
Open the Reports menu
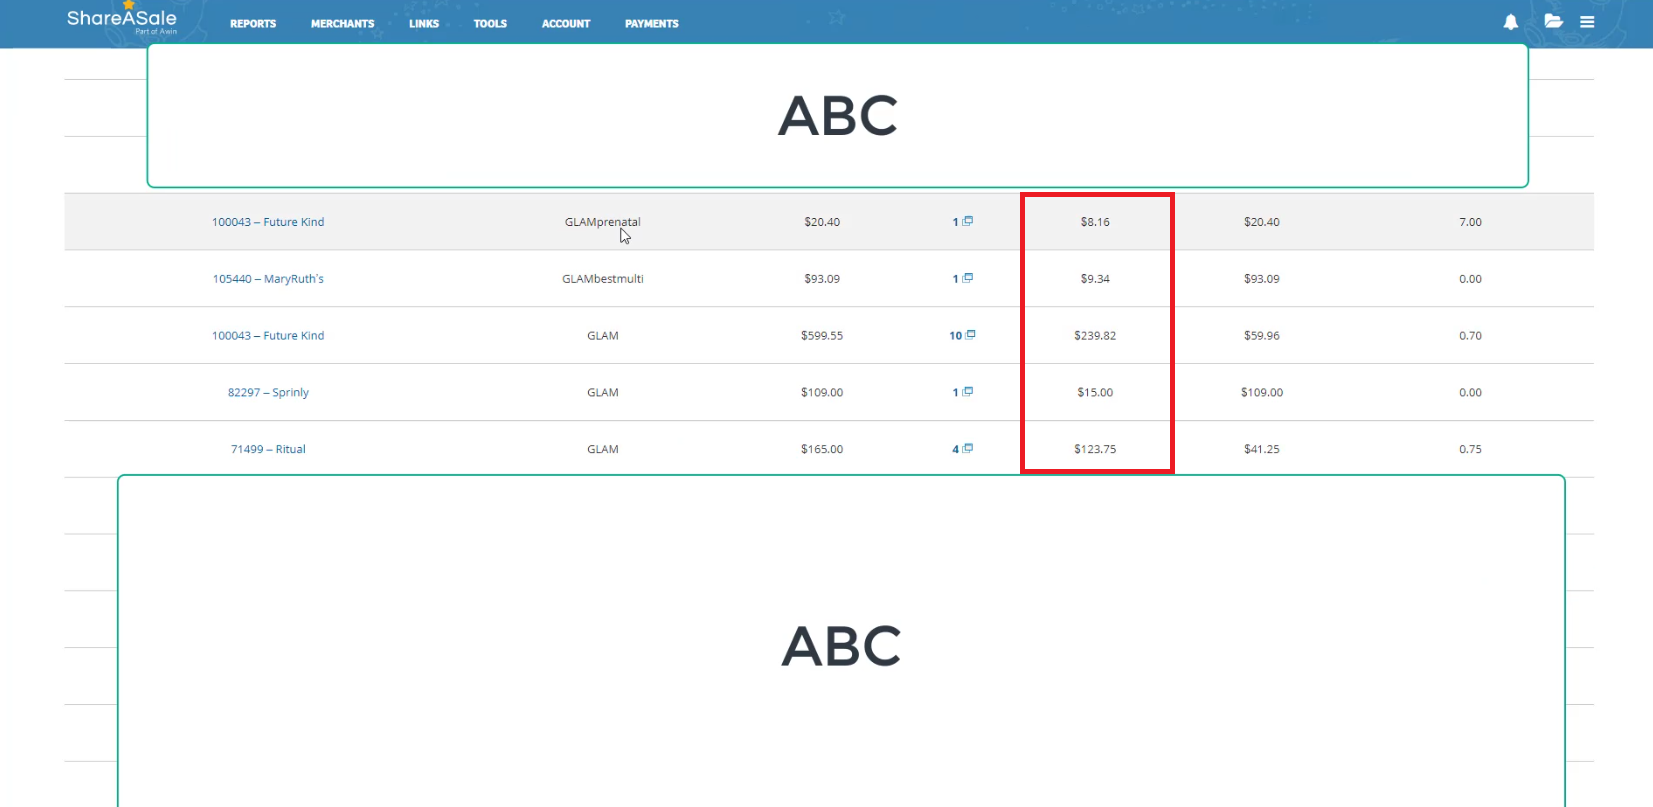coord(253,24)
